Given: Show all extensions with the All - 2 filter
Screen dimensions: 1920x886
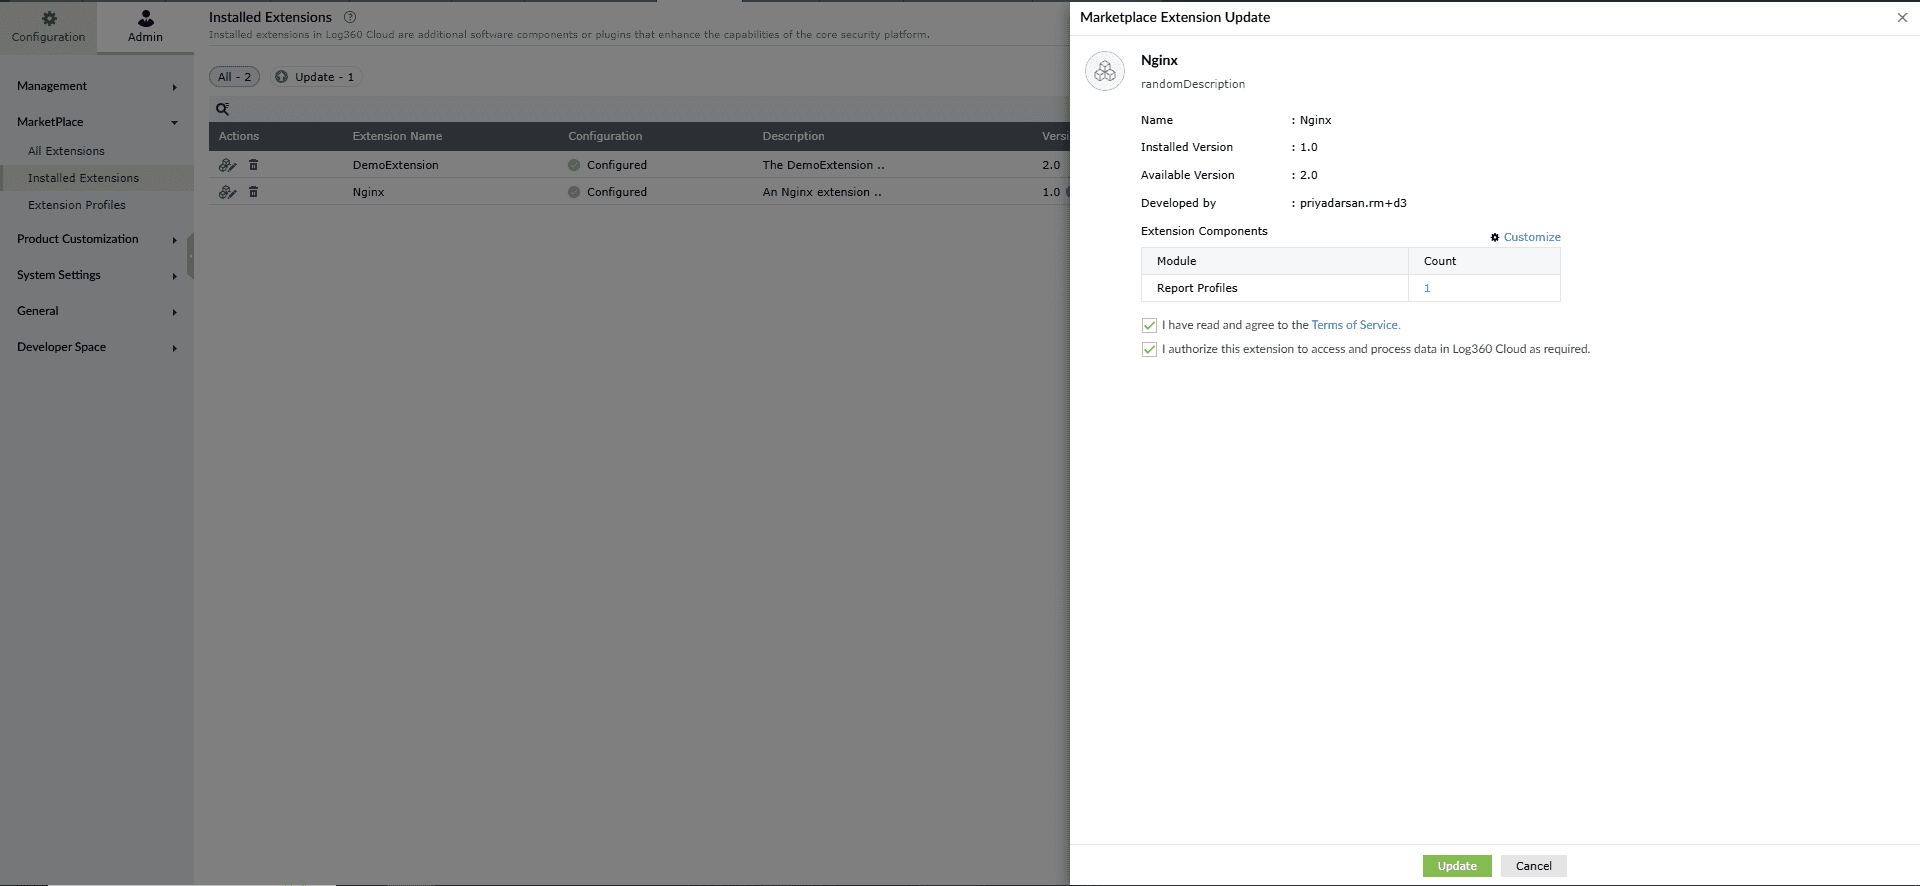Looking at the screenshot, I should point(235,77).
